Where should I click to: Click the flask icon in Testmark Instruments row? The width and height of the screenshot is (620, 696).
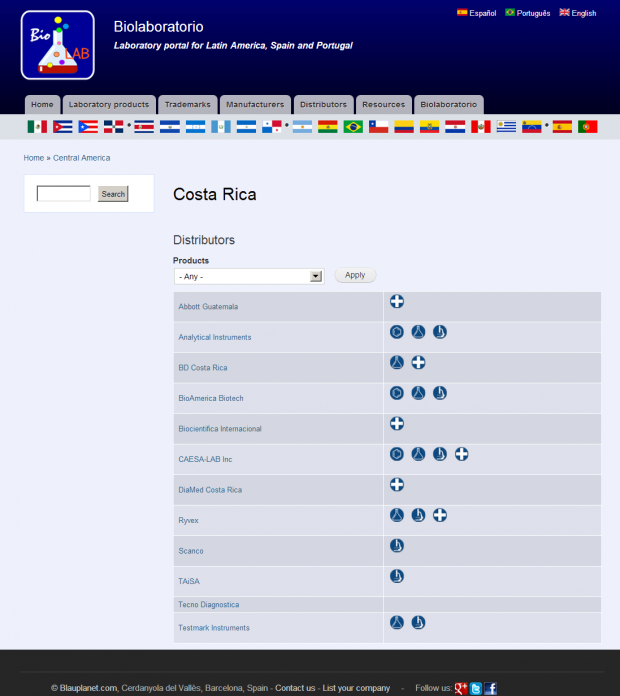(397, 622)
